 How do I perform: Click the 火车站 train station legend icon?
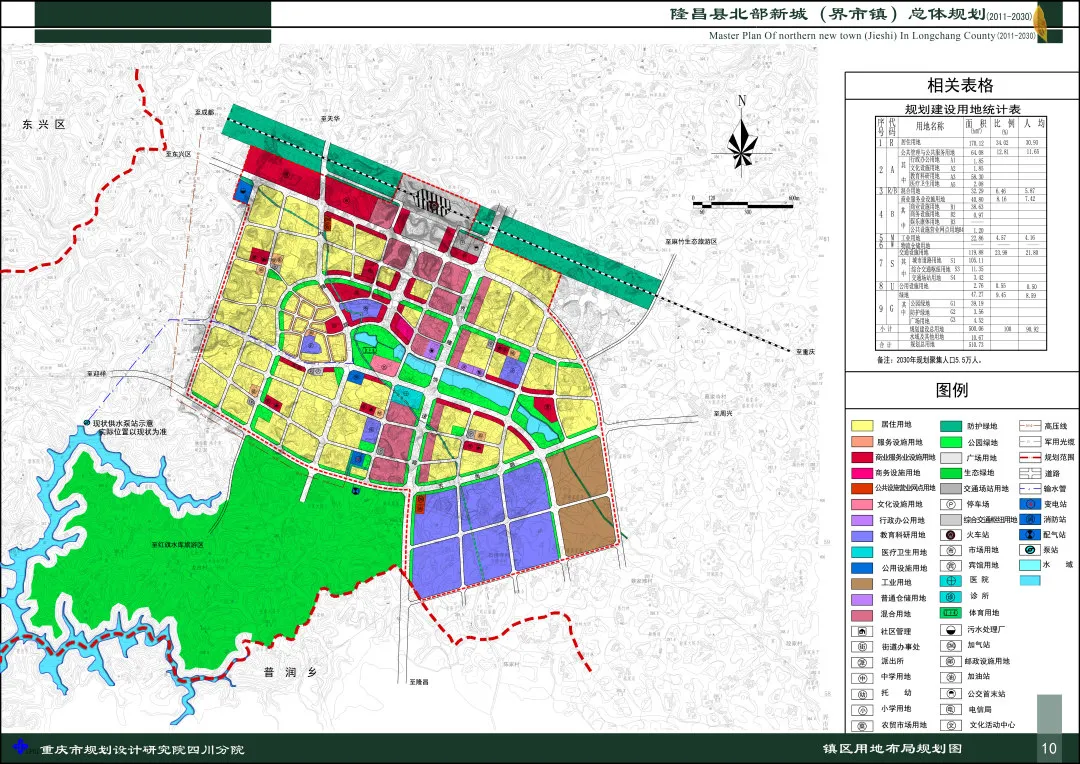click(949, 534)
